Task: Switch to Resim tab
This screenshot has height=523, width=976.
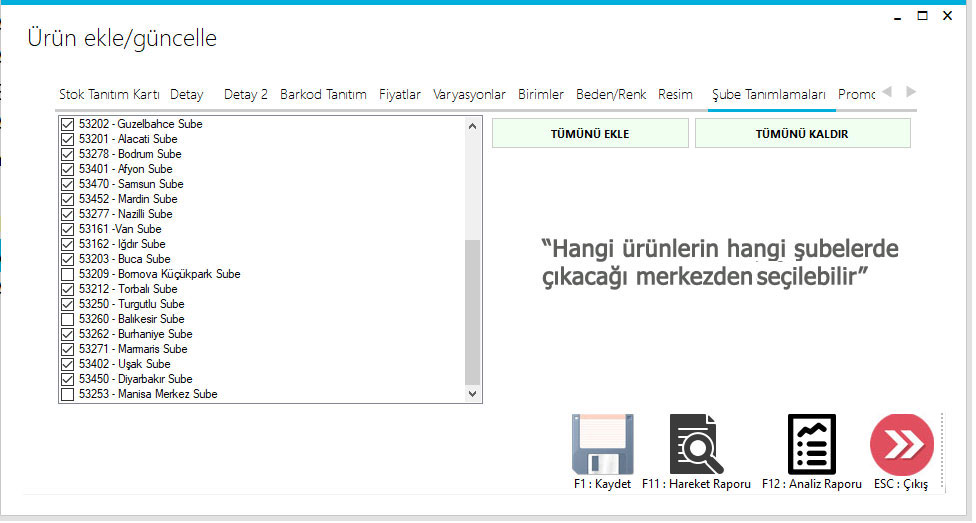Action: [675, 95]
